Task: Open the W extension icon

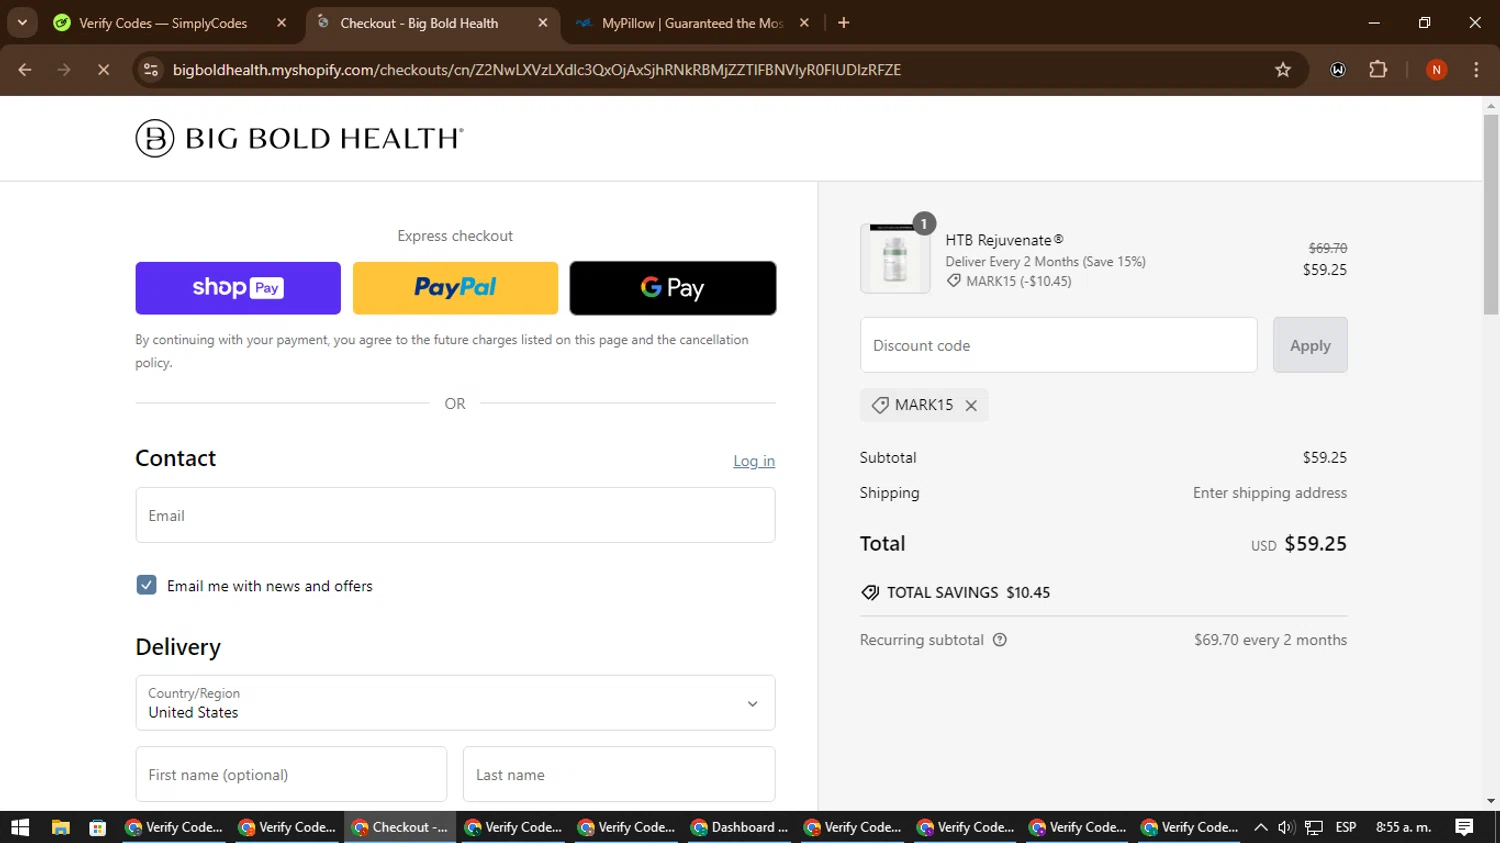Action: [x=1338, y=70]
